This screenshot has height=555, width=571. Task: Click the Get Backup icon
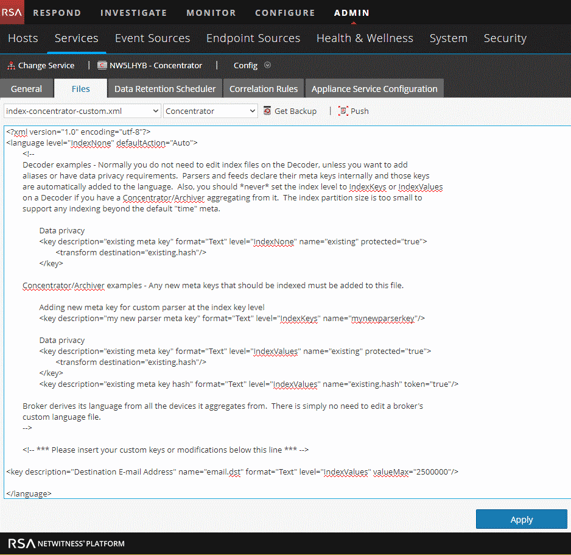[x=267, y=110]
